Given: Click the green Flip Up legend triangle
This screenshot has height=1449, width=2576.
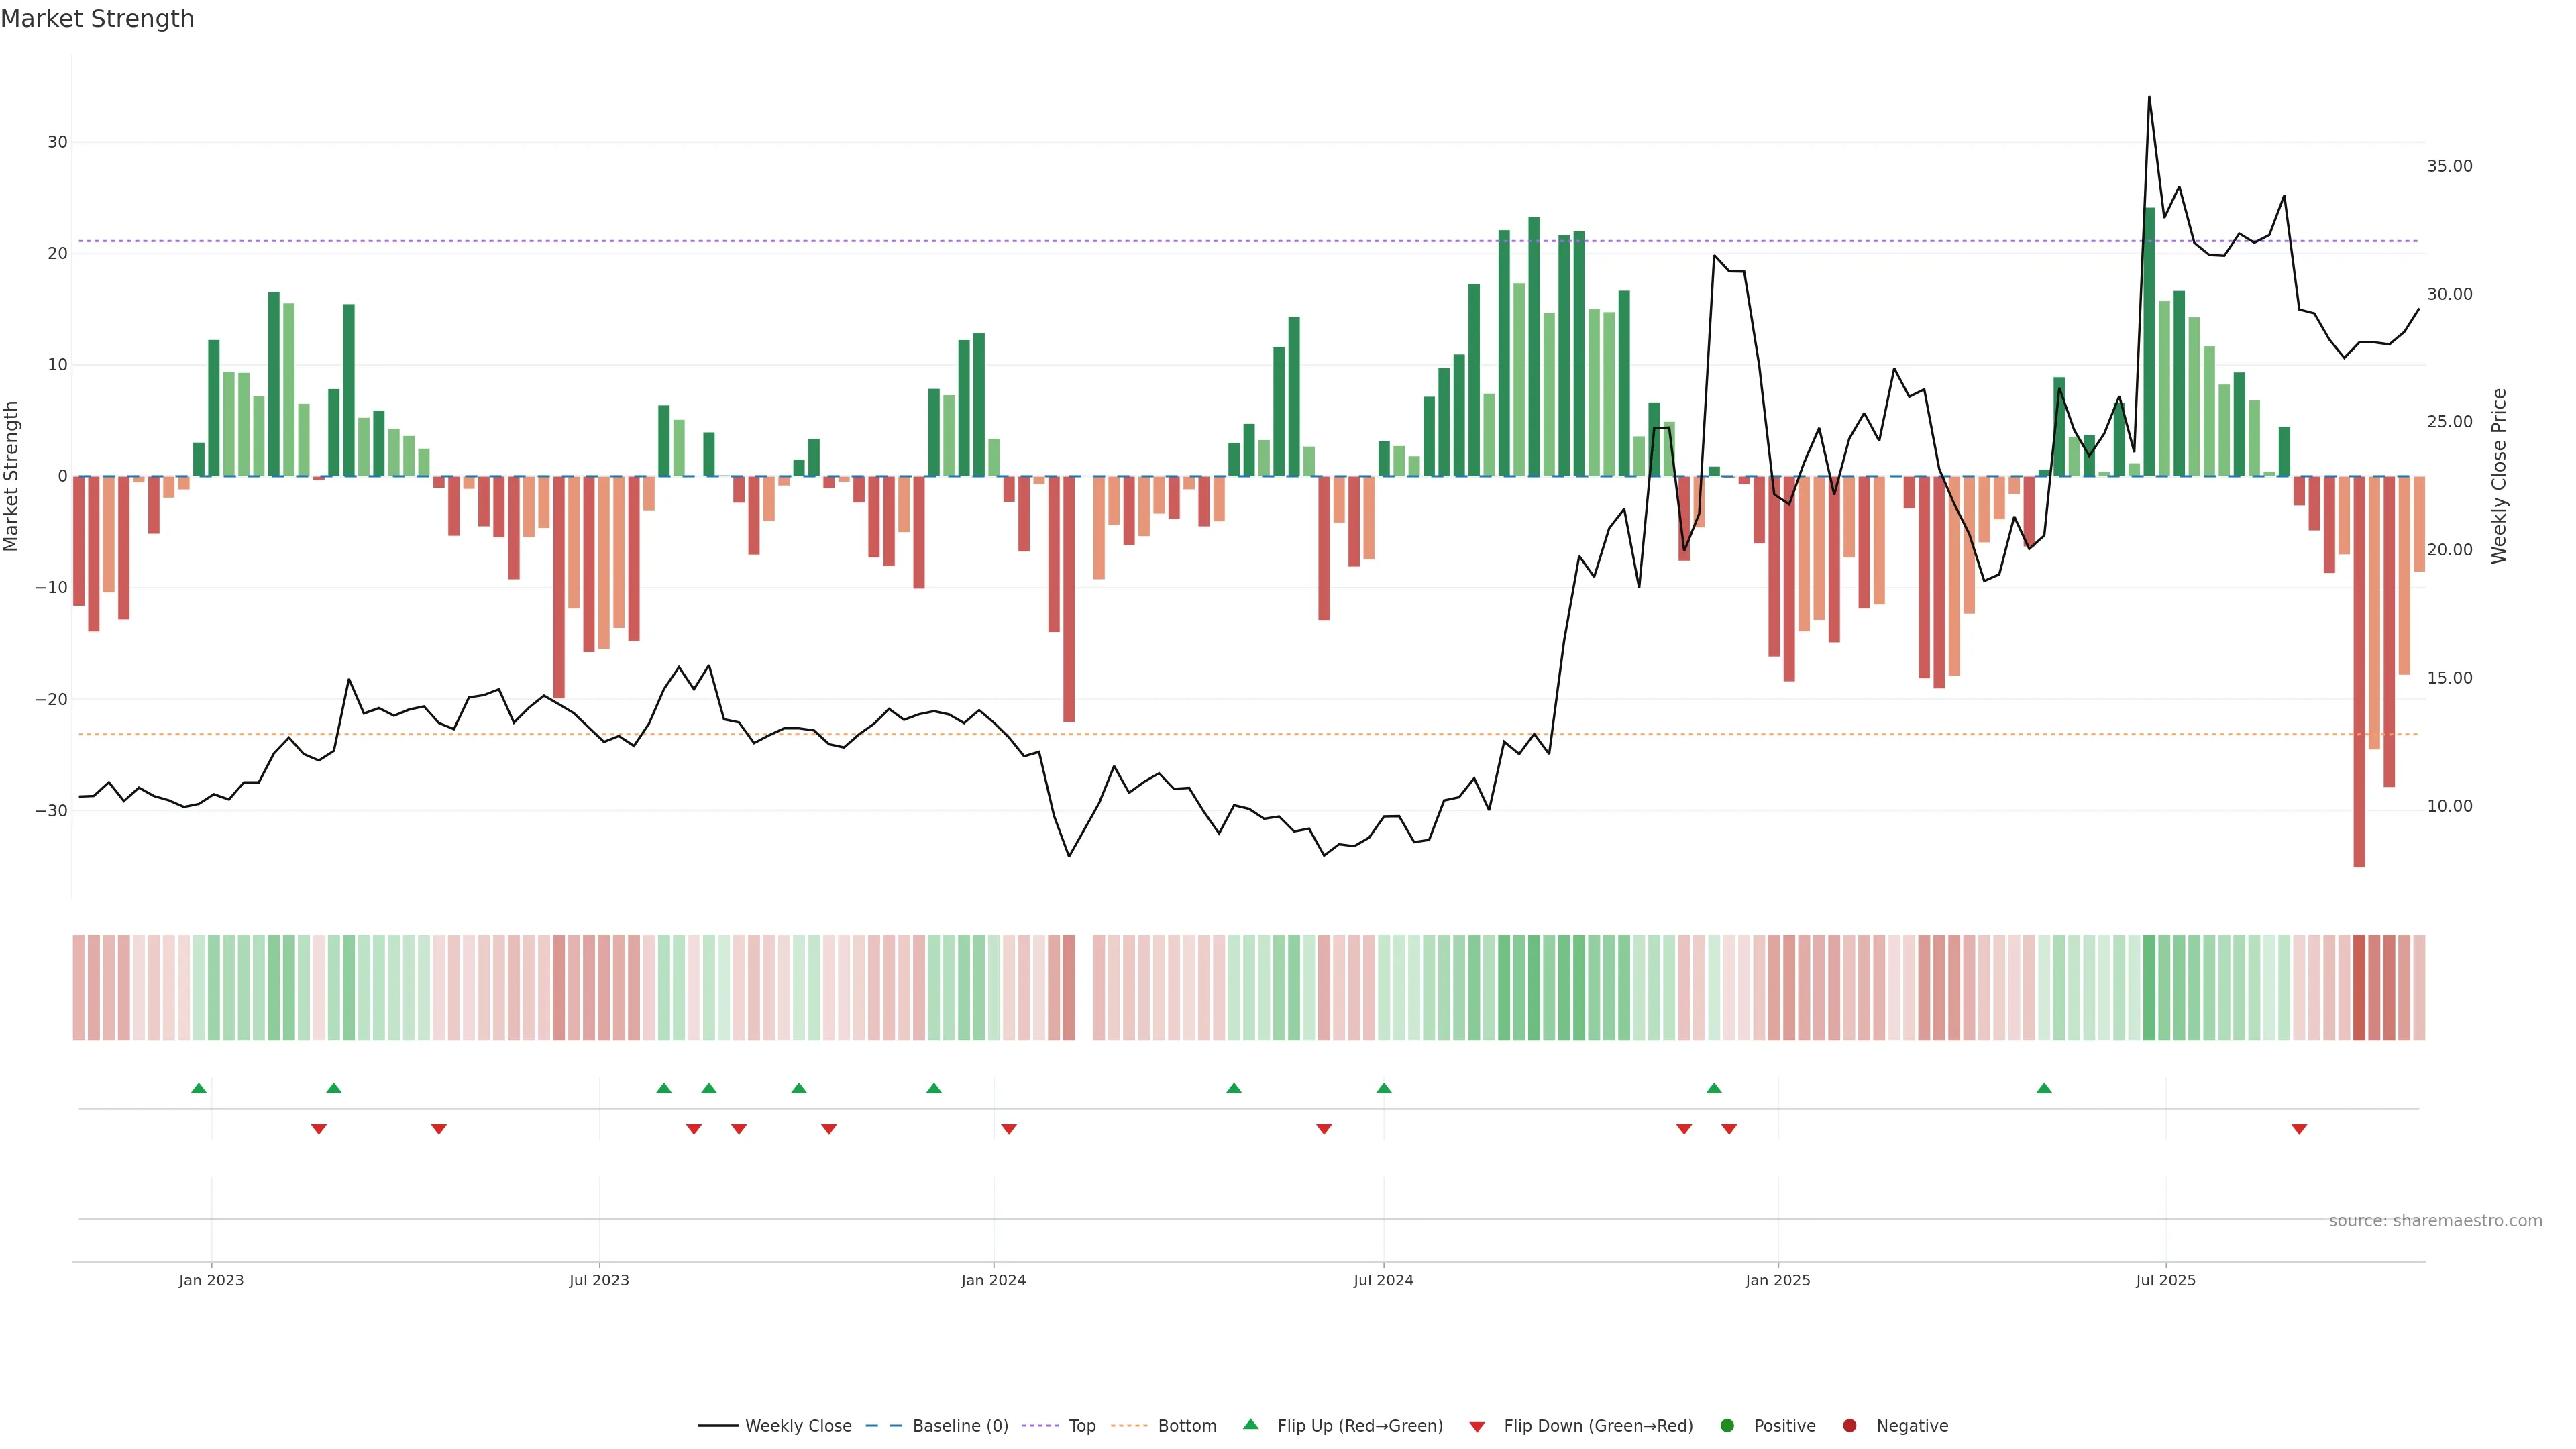Looking at the screenshot, I should [x=1250, y=1425].
